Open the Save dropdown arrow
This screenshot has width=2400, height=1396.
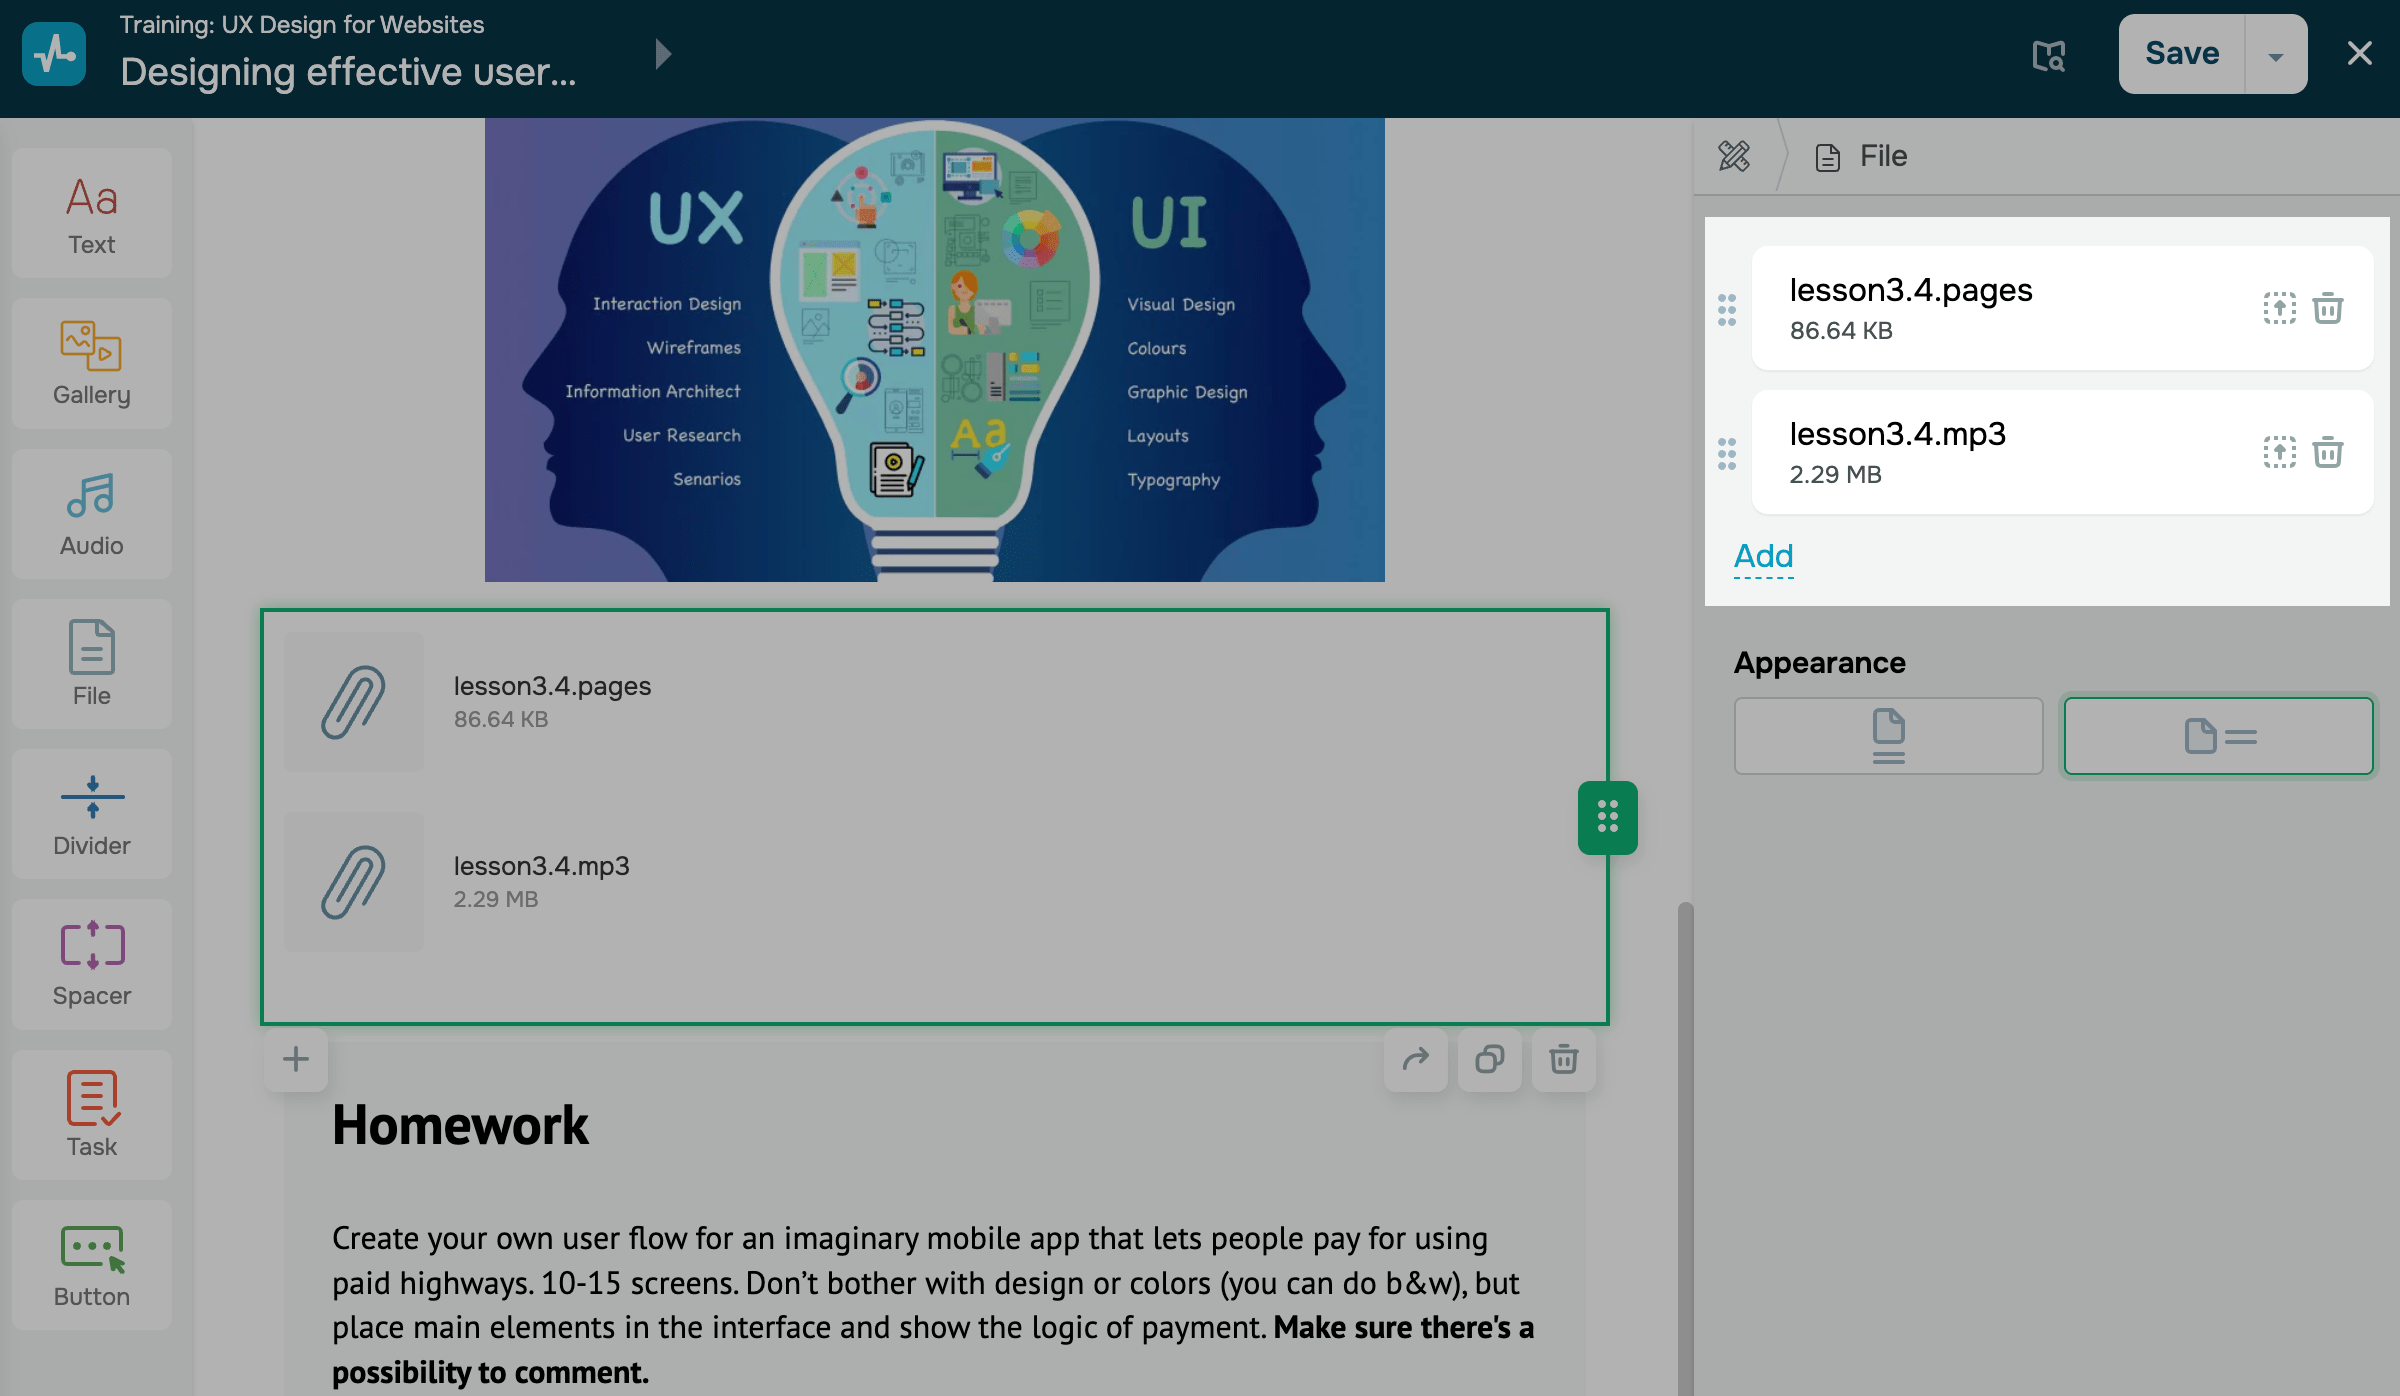[2276, 55]
